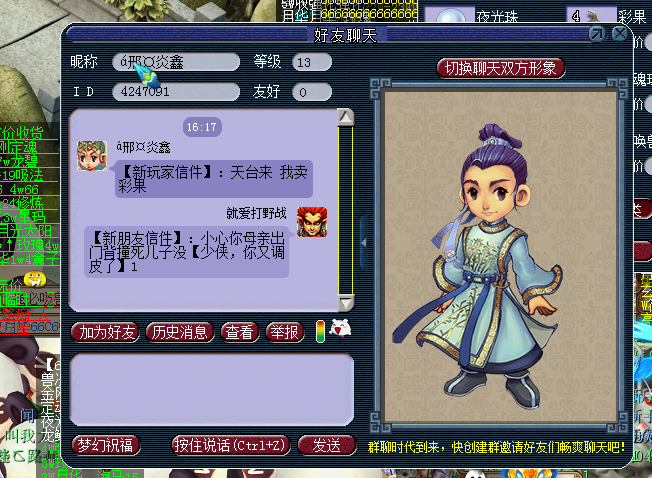The image size is (652, 478).
Task: Click sender avatar of á邢¤炎鑫
Action: pos(92,155)
